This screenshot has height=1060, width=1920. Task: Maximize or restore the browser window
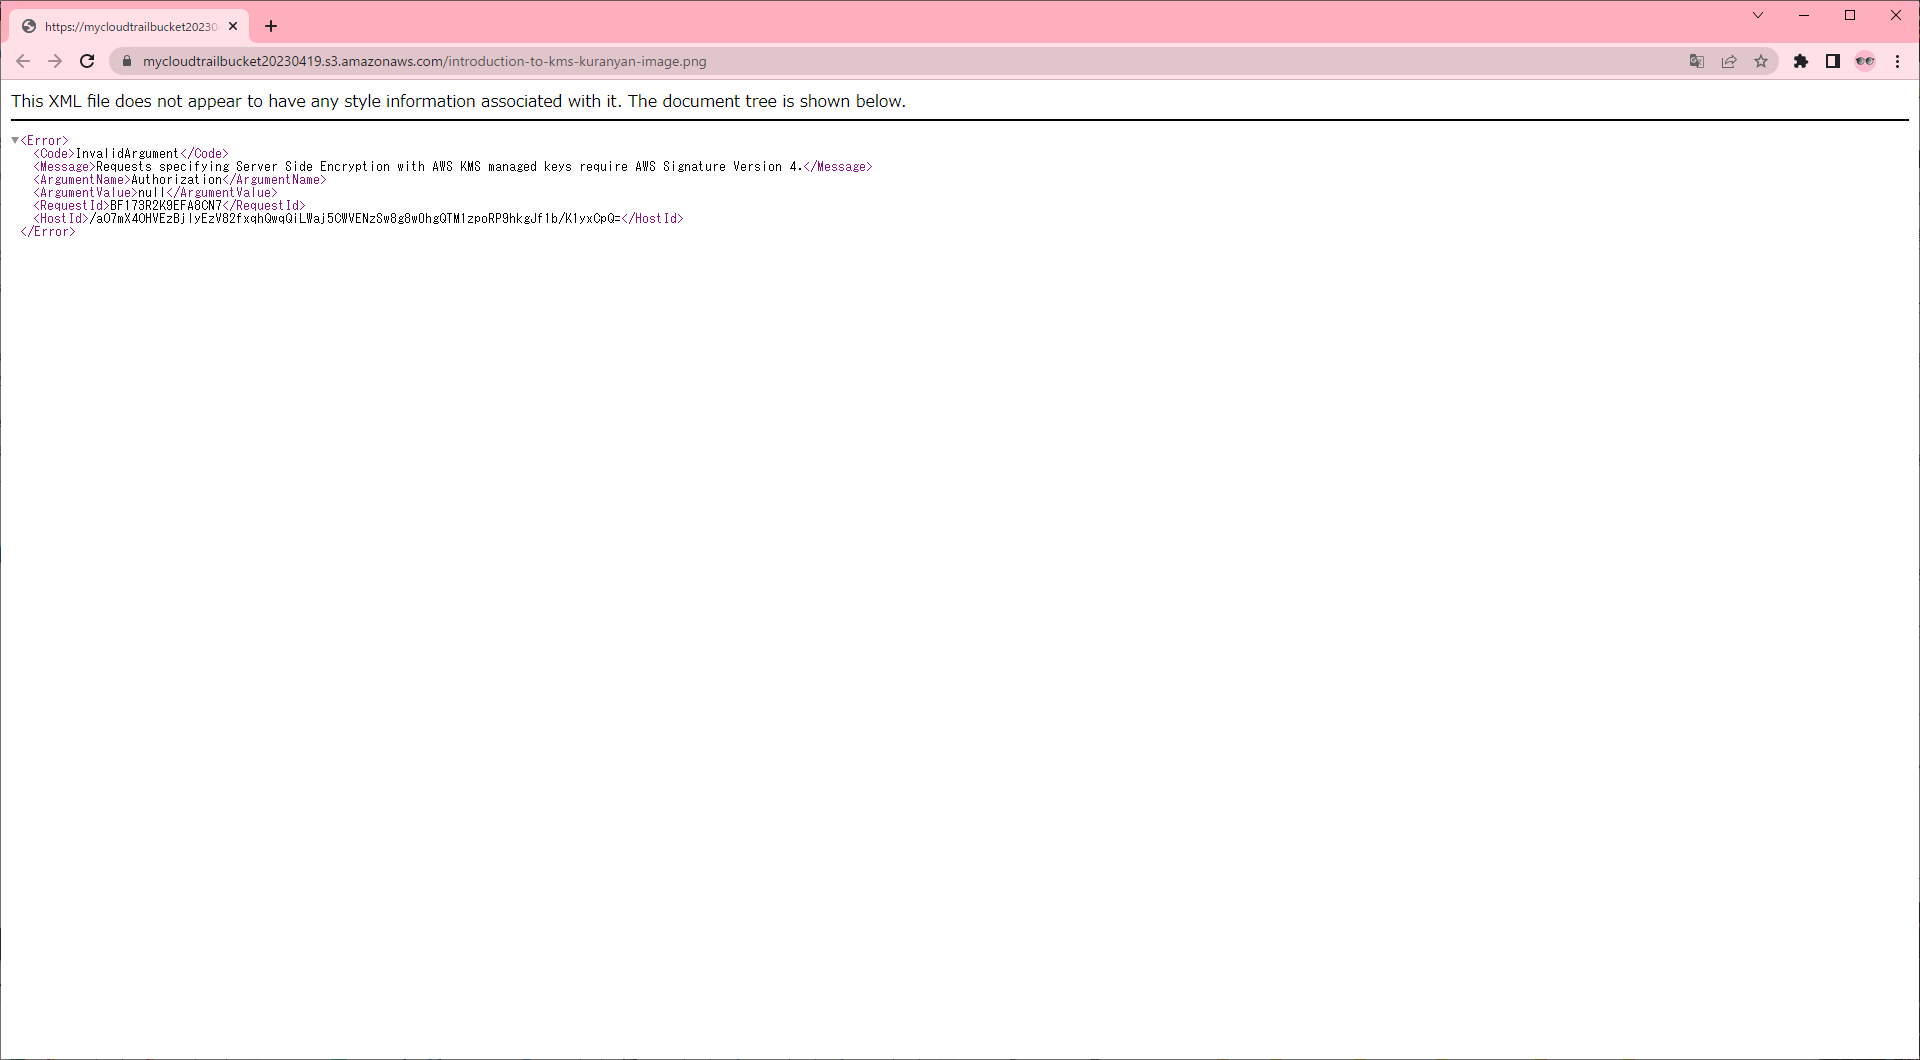pos(1850,15)
